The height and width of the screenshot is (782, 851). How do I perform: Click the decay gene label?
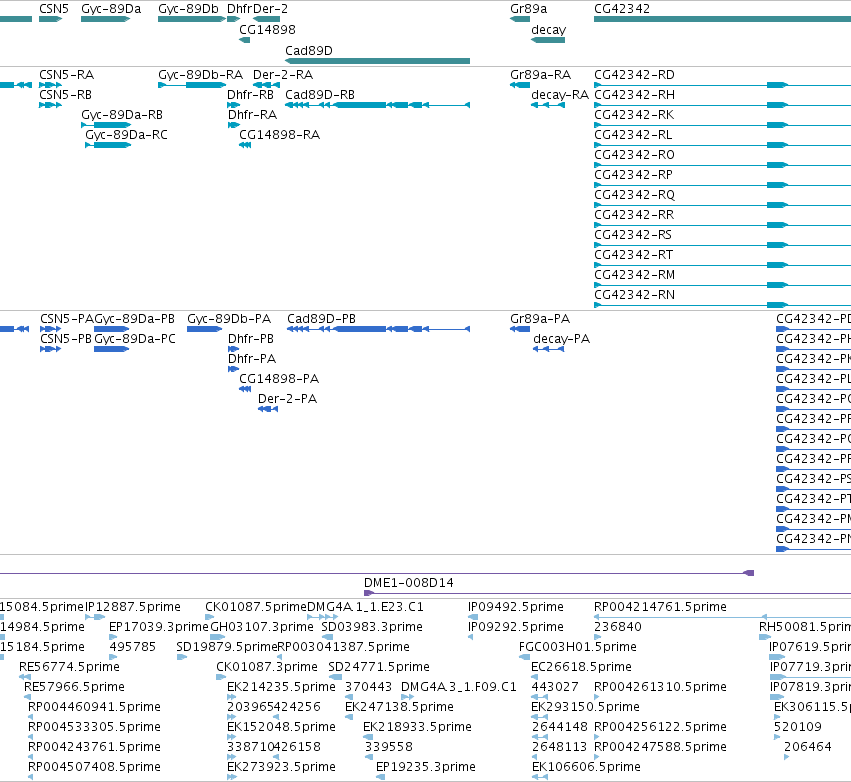pos(548,30)
